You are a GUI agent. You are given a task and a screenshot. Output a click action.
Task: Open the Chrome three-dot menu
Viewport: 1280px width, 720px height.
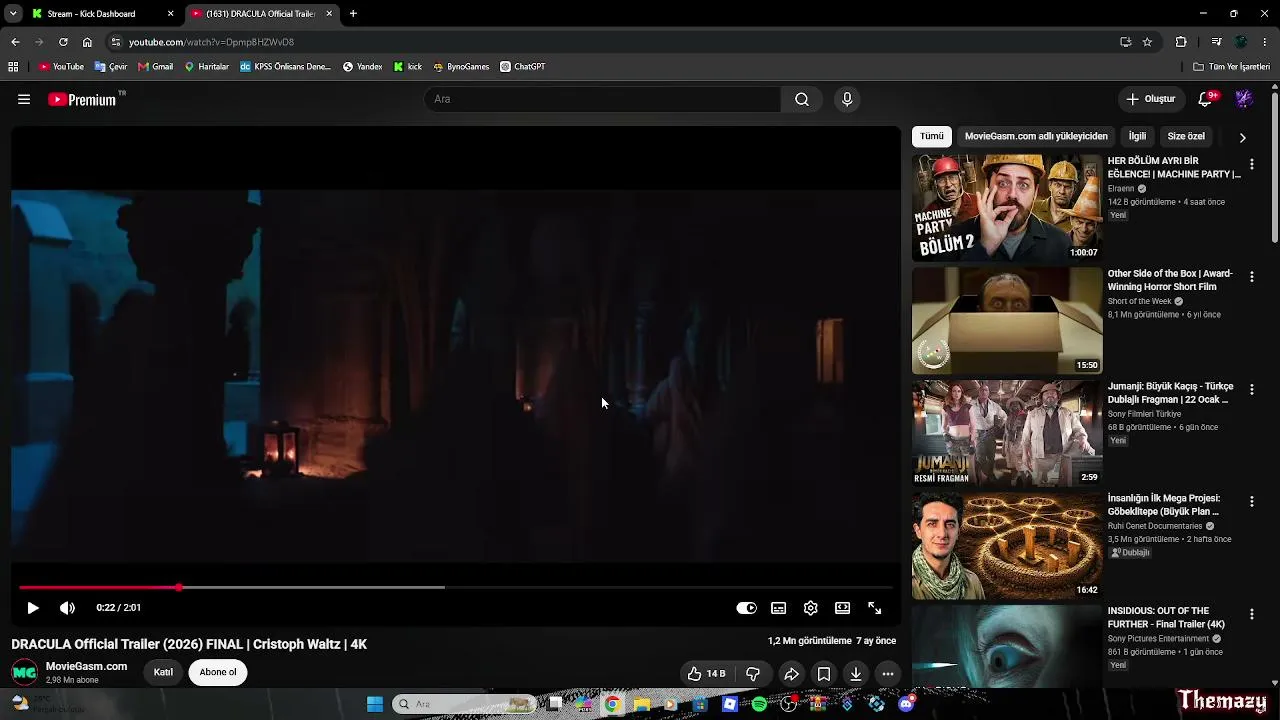[x=1265, y=42]
